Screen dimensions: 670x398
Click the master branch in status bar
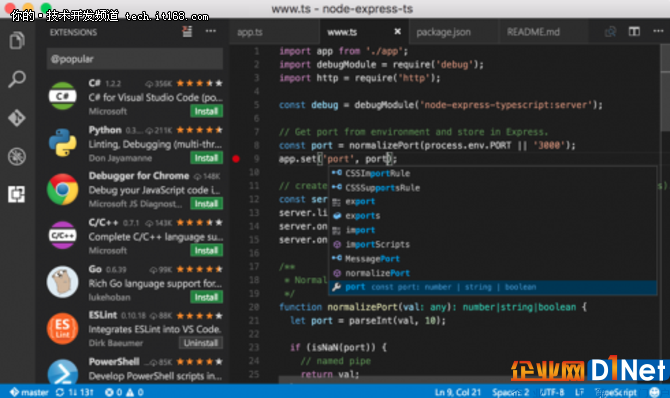tap(29, 392)
